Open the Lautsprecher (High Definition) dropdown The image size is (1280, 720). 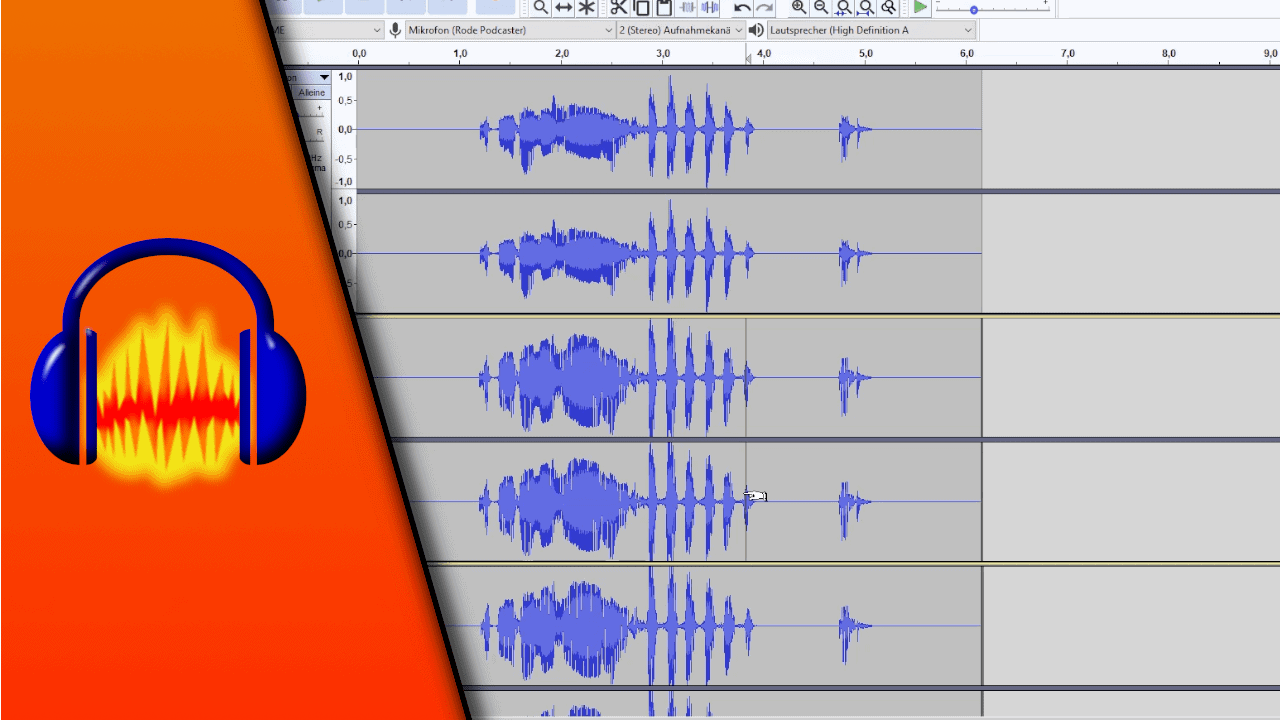[871, 30]
